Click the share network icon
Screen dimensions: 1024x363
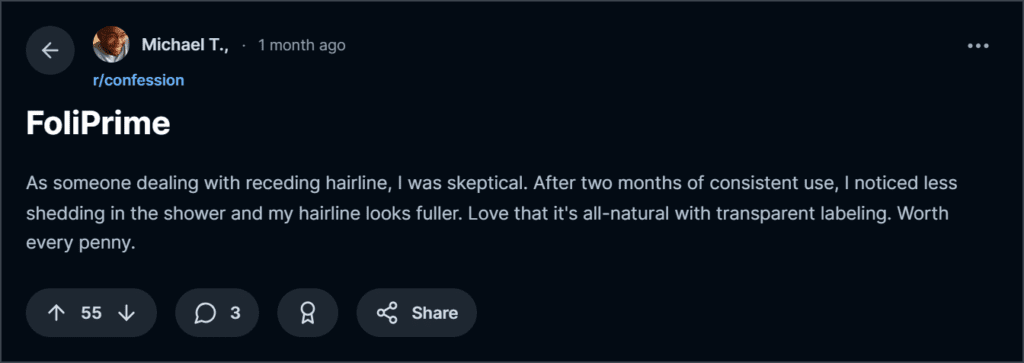[x=387, y=313]
